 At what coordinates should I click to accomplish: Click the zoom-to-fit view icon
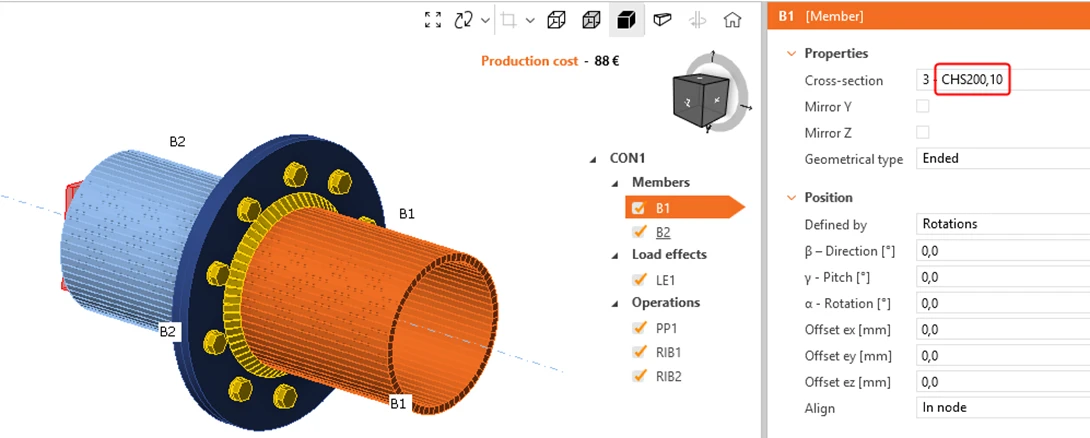[432, 19]
